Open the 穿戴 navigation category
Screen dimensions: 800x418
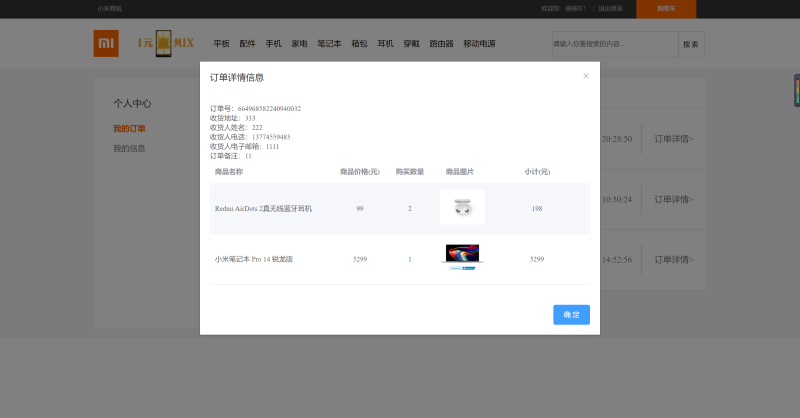point(412,44)
